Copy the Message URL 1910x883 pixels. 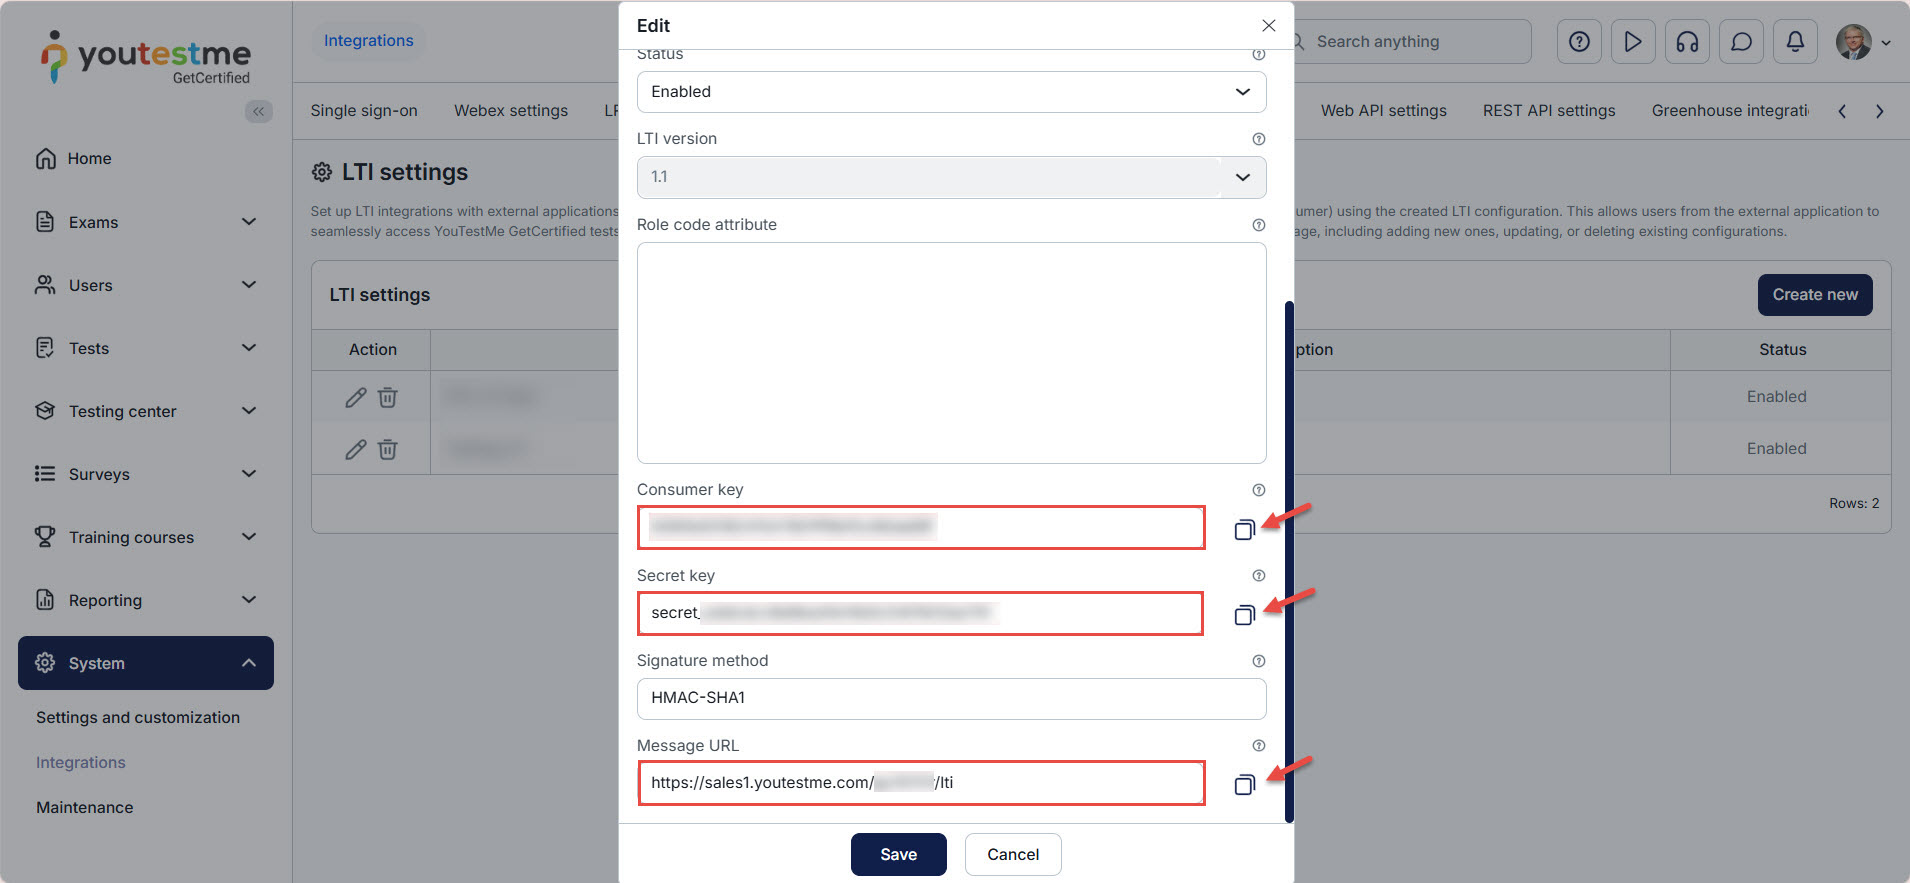tap(1244, 785)
